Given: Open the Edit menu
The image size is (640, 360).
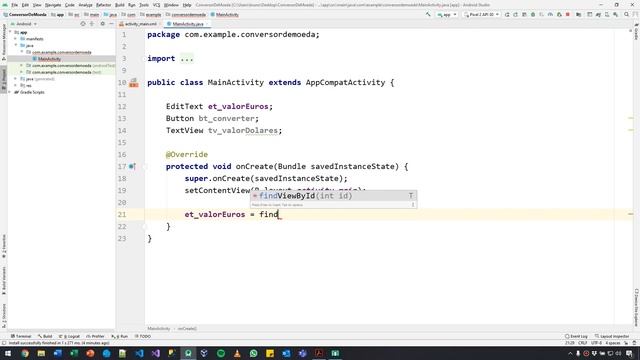Looking at the screenshot, I should (25, 5).
